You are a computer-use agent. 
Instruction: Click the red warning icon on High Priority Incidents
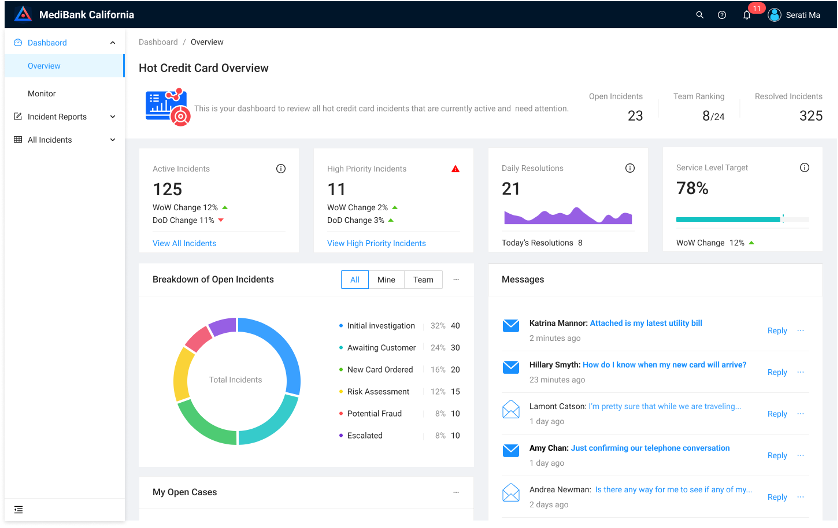pyautogui.click(x=455, y=169)
